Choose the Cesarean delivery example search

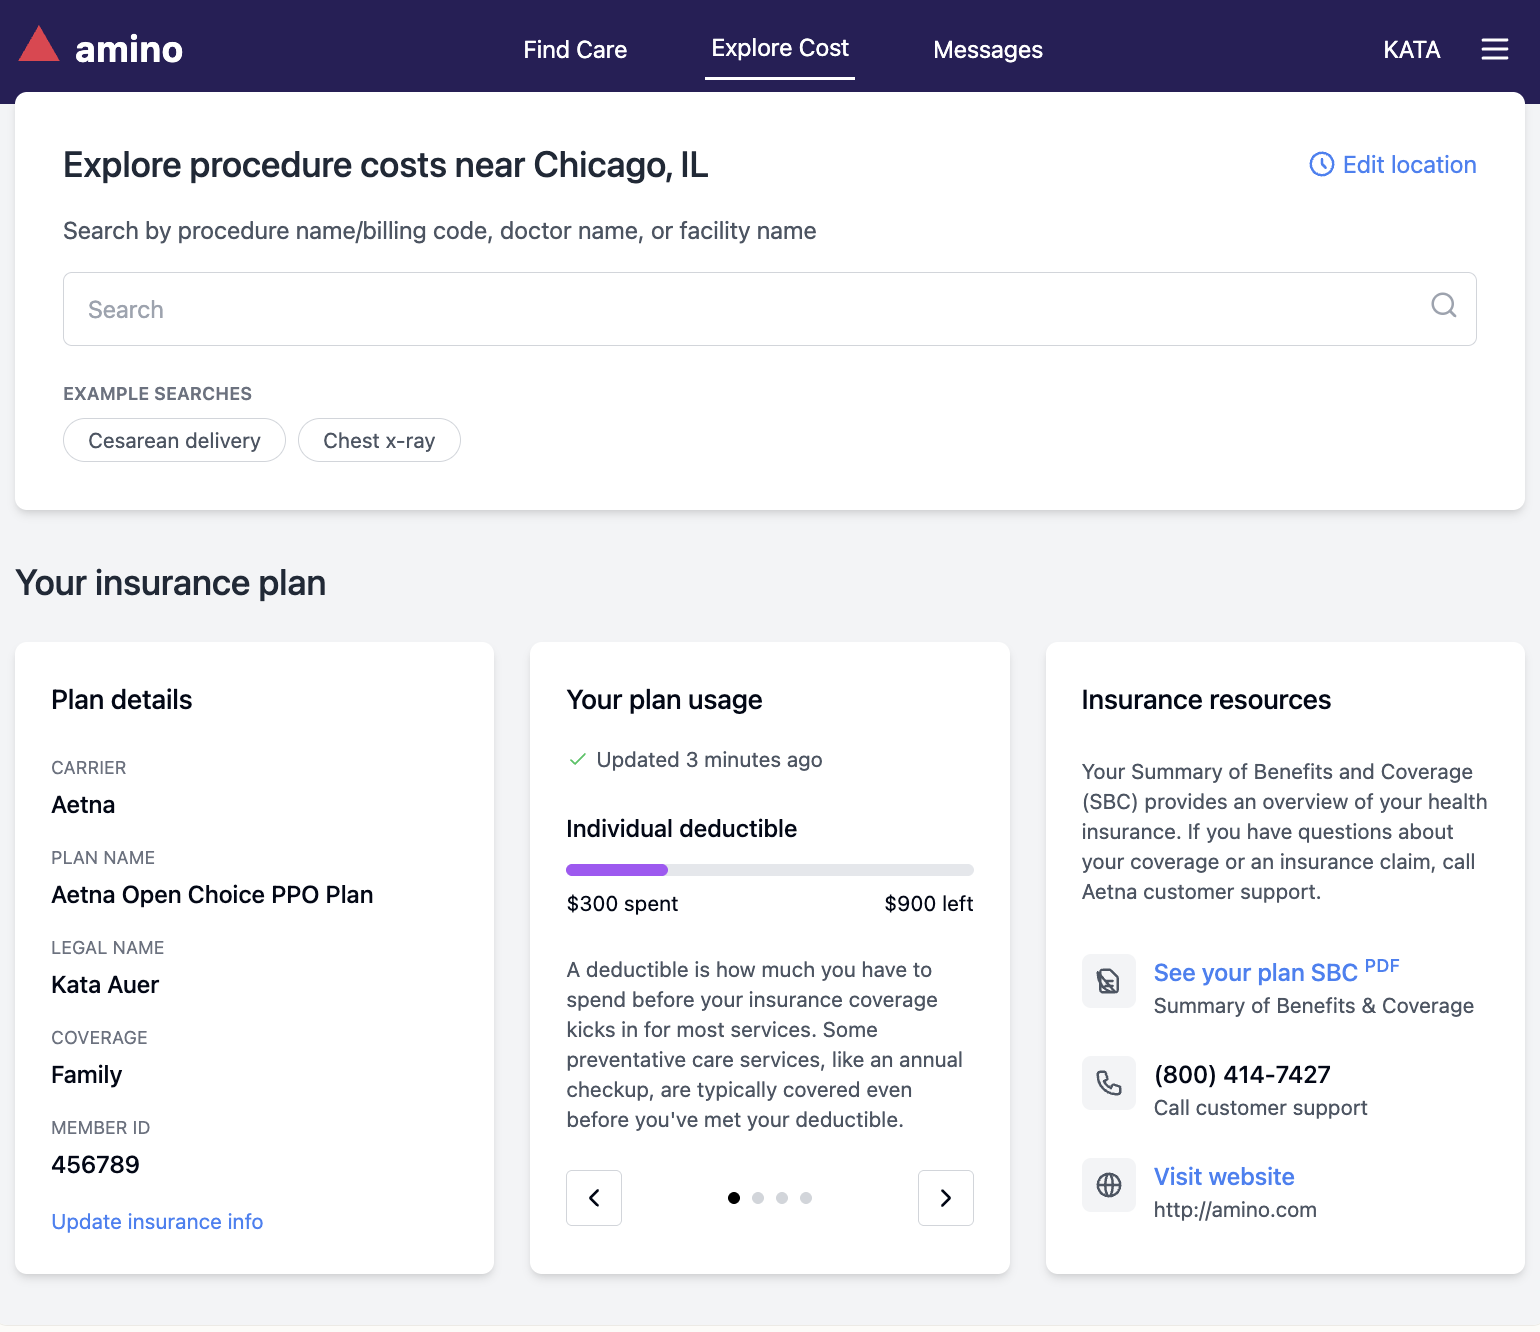click(174, 440)
